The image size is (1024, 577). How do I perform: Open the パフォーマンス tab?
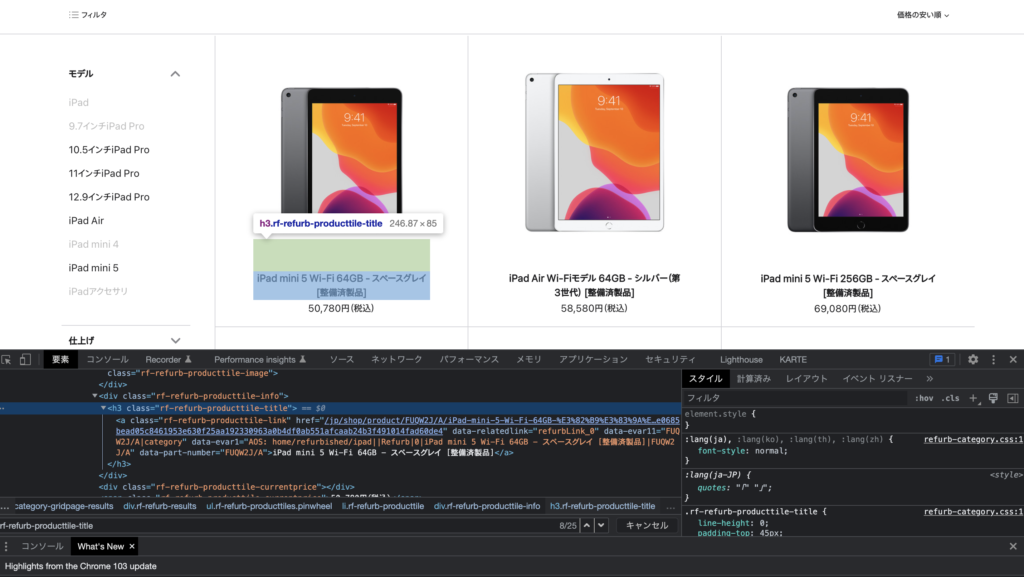pyautogui.click(x=469, y=360)
